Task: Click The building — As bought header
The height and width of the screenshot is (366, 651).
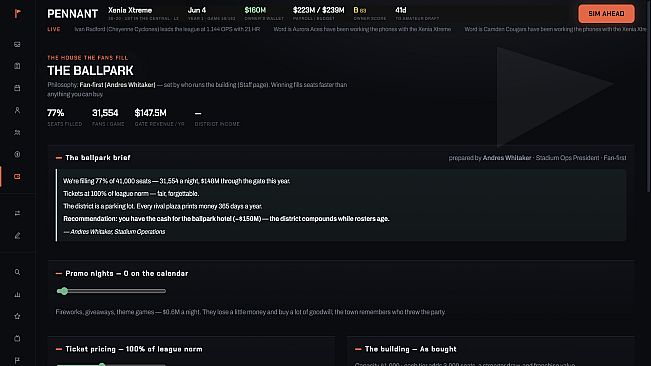Action: [x=411, y=349]
